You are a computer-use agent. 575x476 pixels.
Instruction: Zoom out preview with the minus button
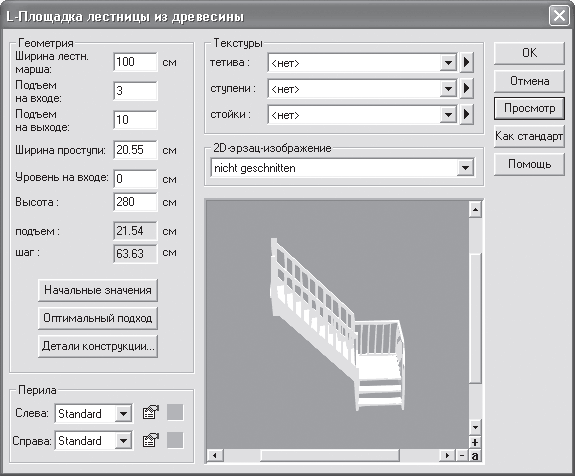click(x=462, y=456)
